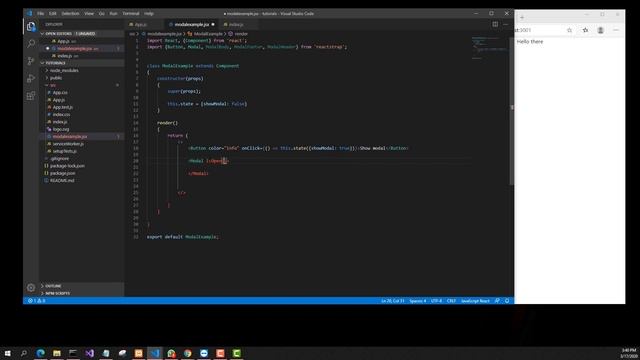Screen dimensions: 640x360
Task: Click the CRLF line ending indicator
Action: click(x=451, y=301)
